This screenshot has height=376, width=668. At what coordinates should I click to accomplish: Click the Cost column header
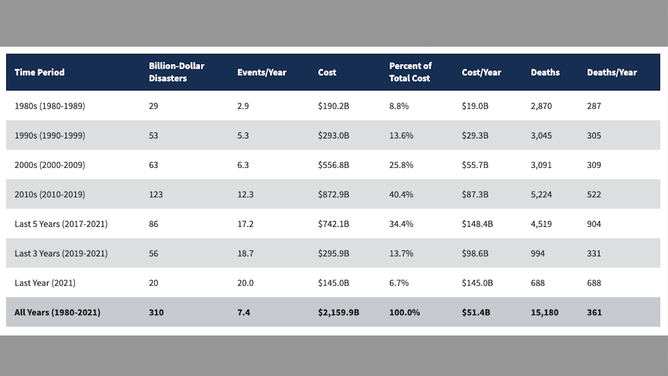(x=327, y=72)
